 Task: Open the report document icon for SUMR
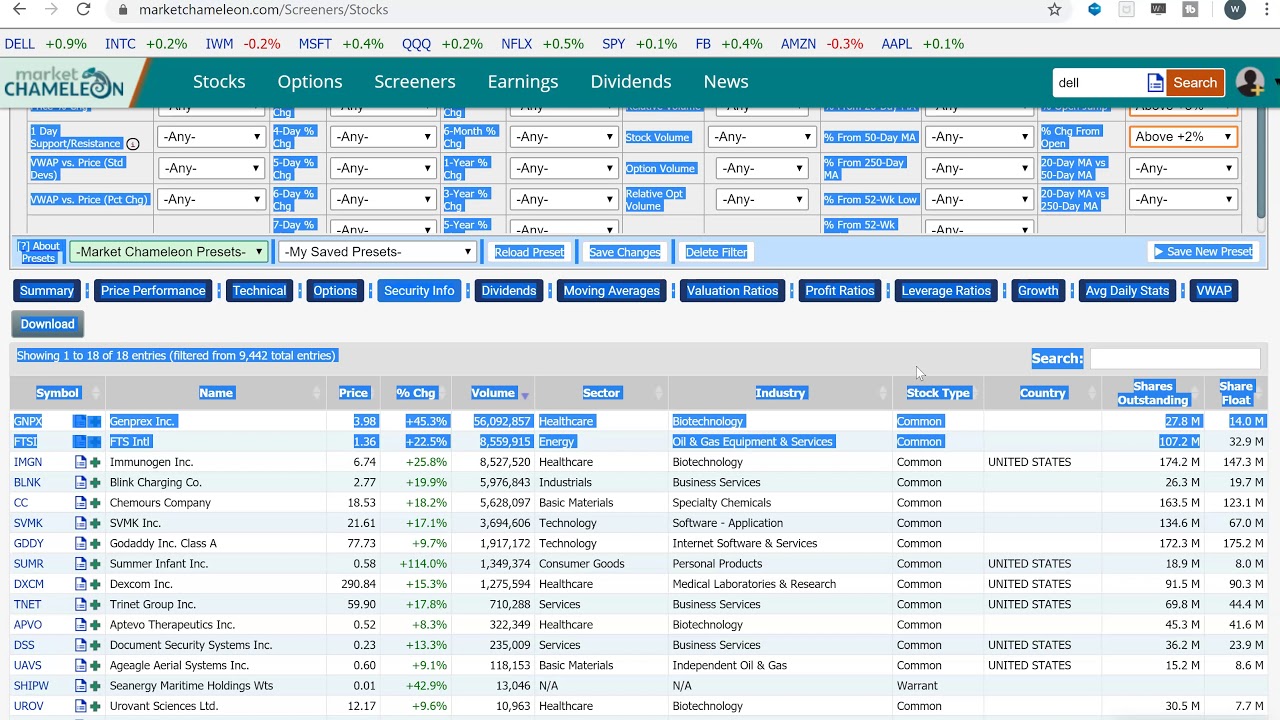[81, 564]
